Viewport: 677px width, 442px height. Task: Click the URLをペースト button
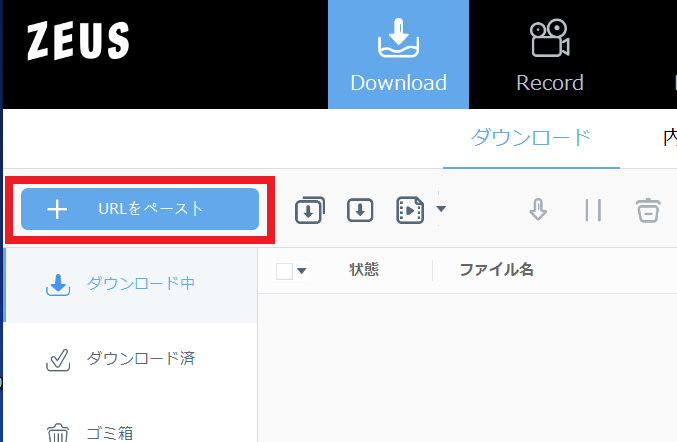[140, 209]
